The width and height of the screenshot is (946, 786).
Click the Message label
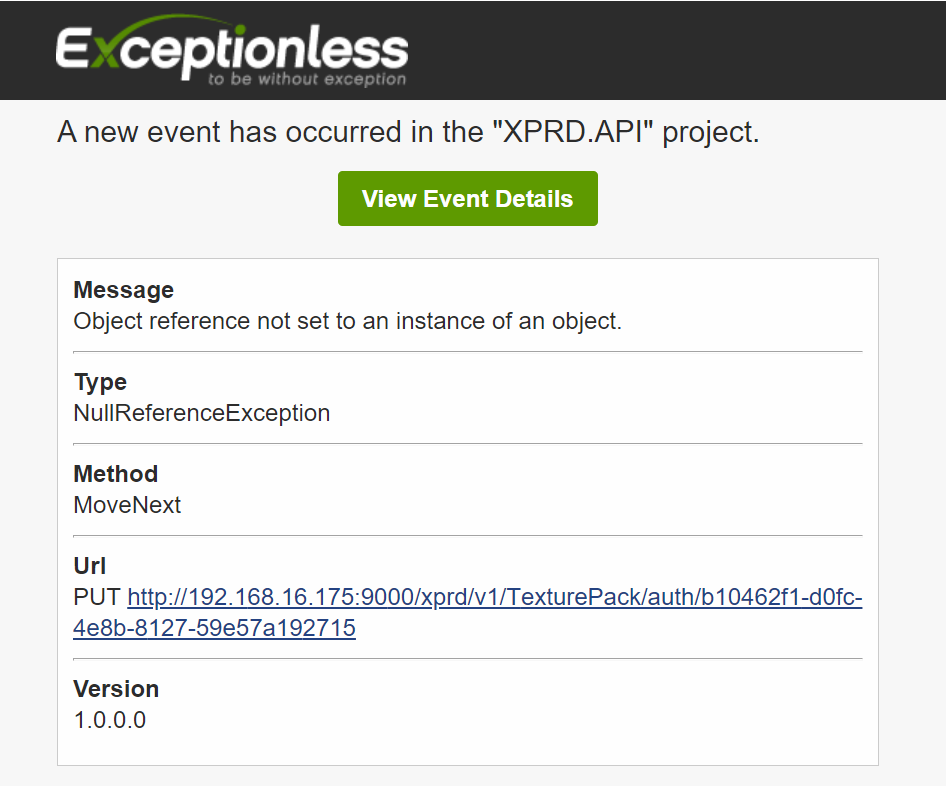click(x=124, y=290)
